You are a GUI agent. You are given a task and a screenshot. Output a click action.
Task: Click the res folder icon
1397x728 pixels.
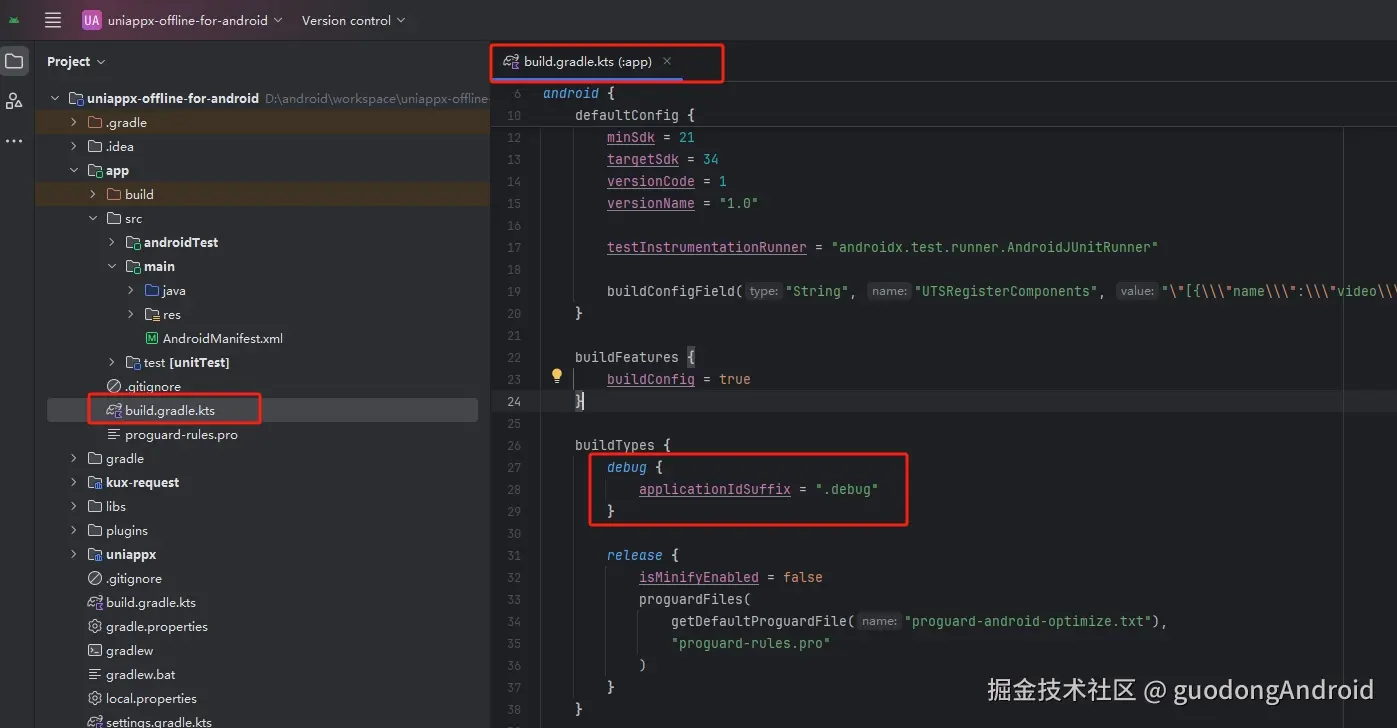click(x=152, y=314)
